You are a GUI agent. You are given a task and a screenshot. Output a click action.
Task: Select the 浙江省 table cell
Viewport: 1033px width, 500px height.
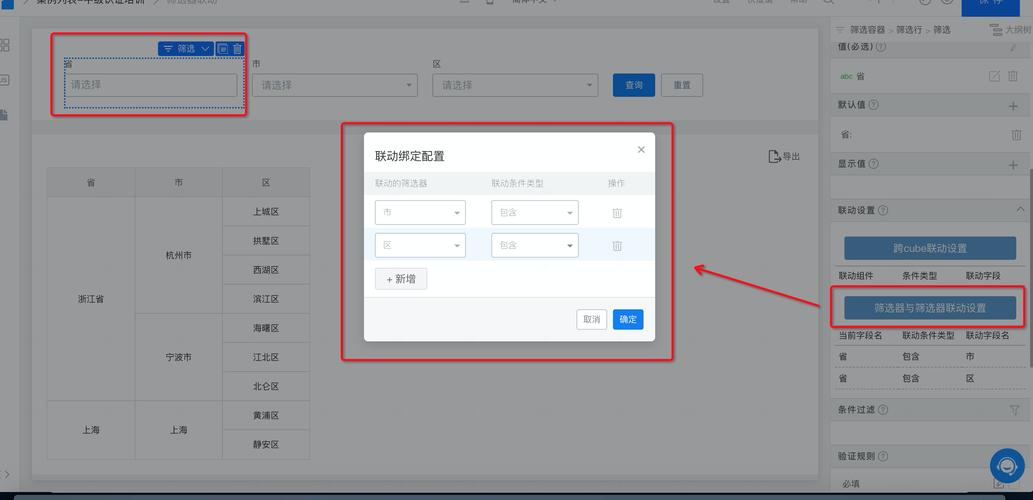[x=91, y=299]
